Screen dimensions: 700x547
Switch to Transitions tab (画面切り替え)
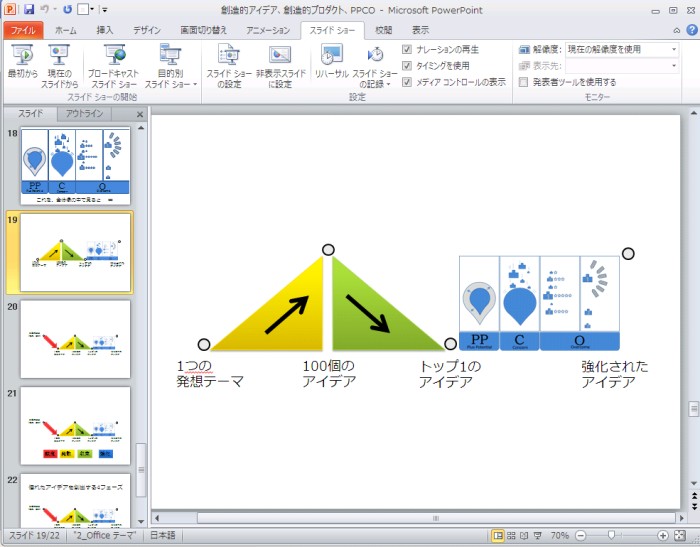tap(204, 30)
